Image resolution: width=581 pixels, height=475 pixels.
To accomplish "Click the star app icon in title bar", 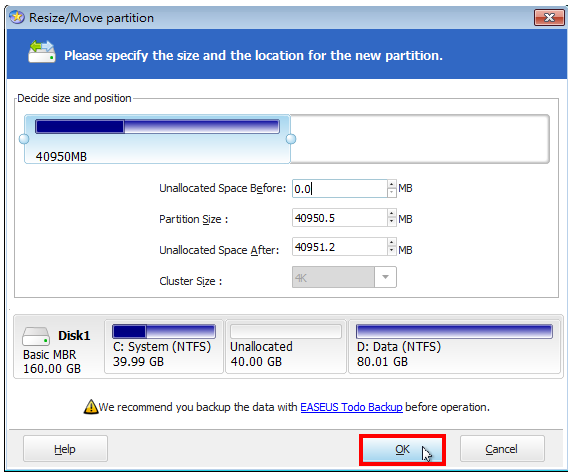I will coord(17,17).
